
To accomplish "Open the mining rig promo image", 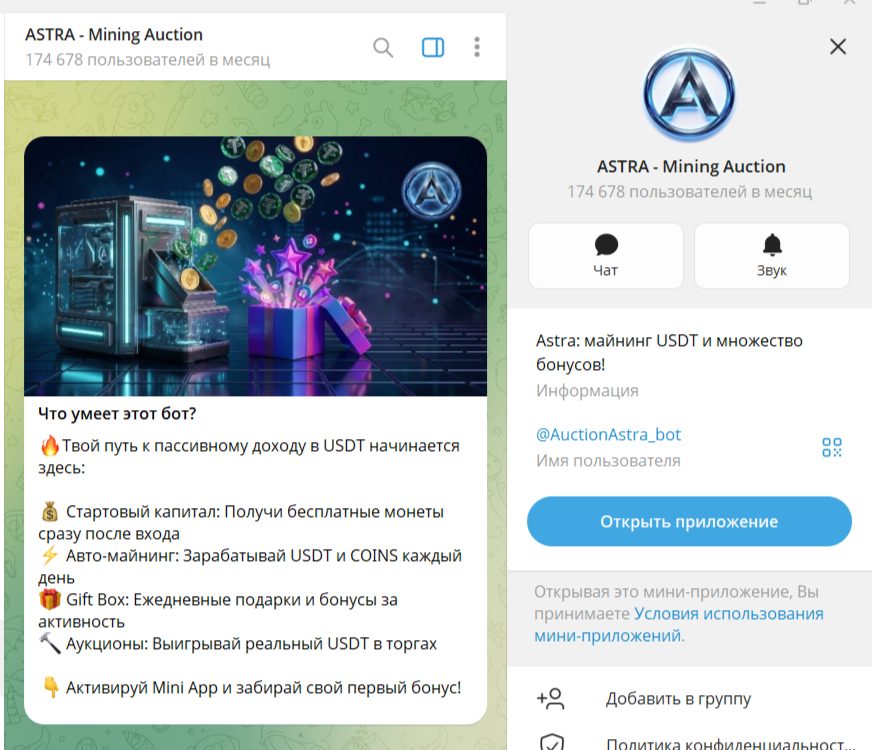I will [255, 266].
